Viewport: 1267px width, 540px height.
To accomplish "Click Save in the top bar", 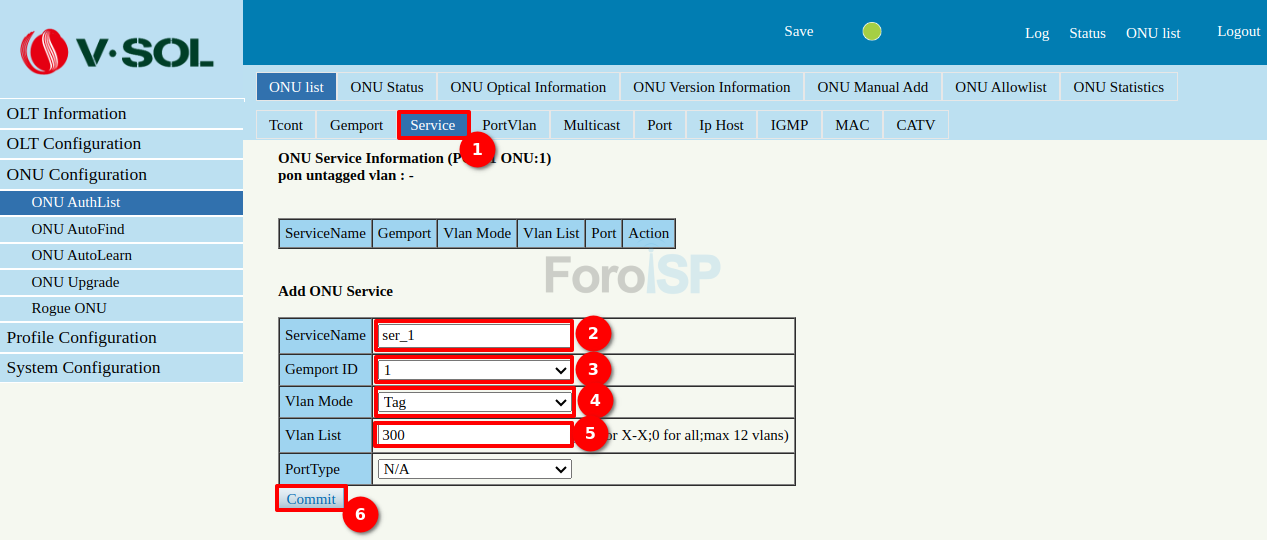I will click(x=798, y=32).
